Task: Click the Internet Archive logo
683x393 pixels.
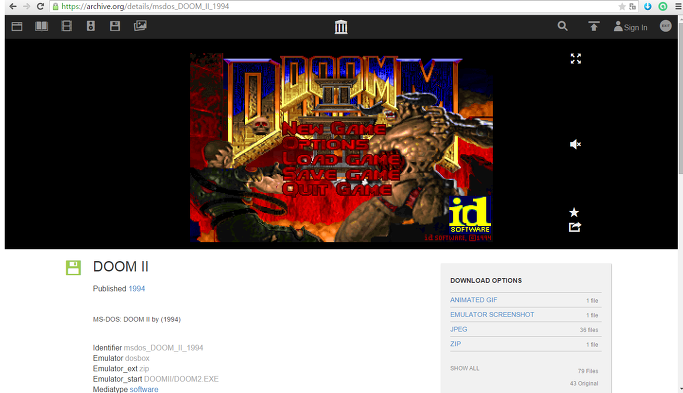Action: point(341,27)
